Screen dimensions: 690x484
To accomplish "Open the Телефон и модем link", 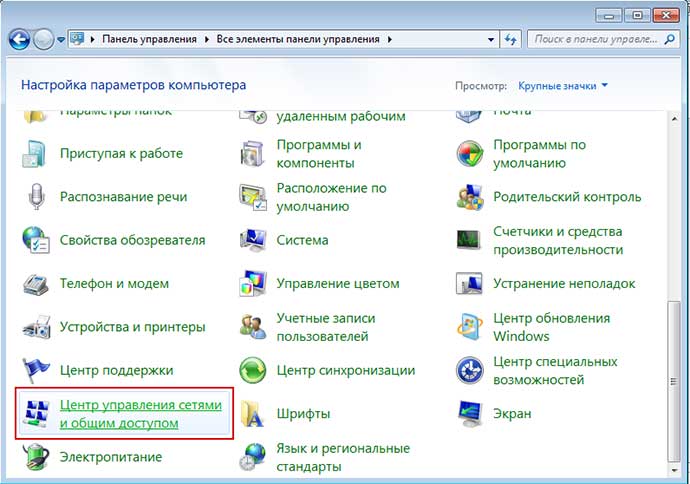I will 114,283.
